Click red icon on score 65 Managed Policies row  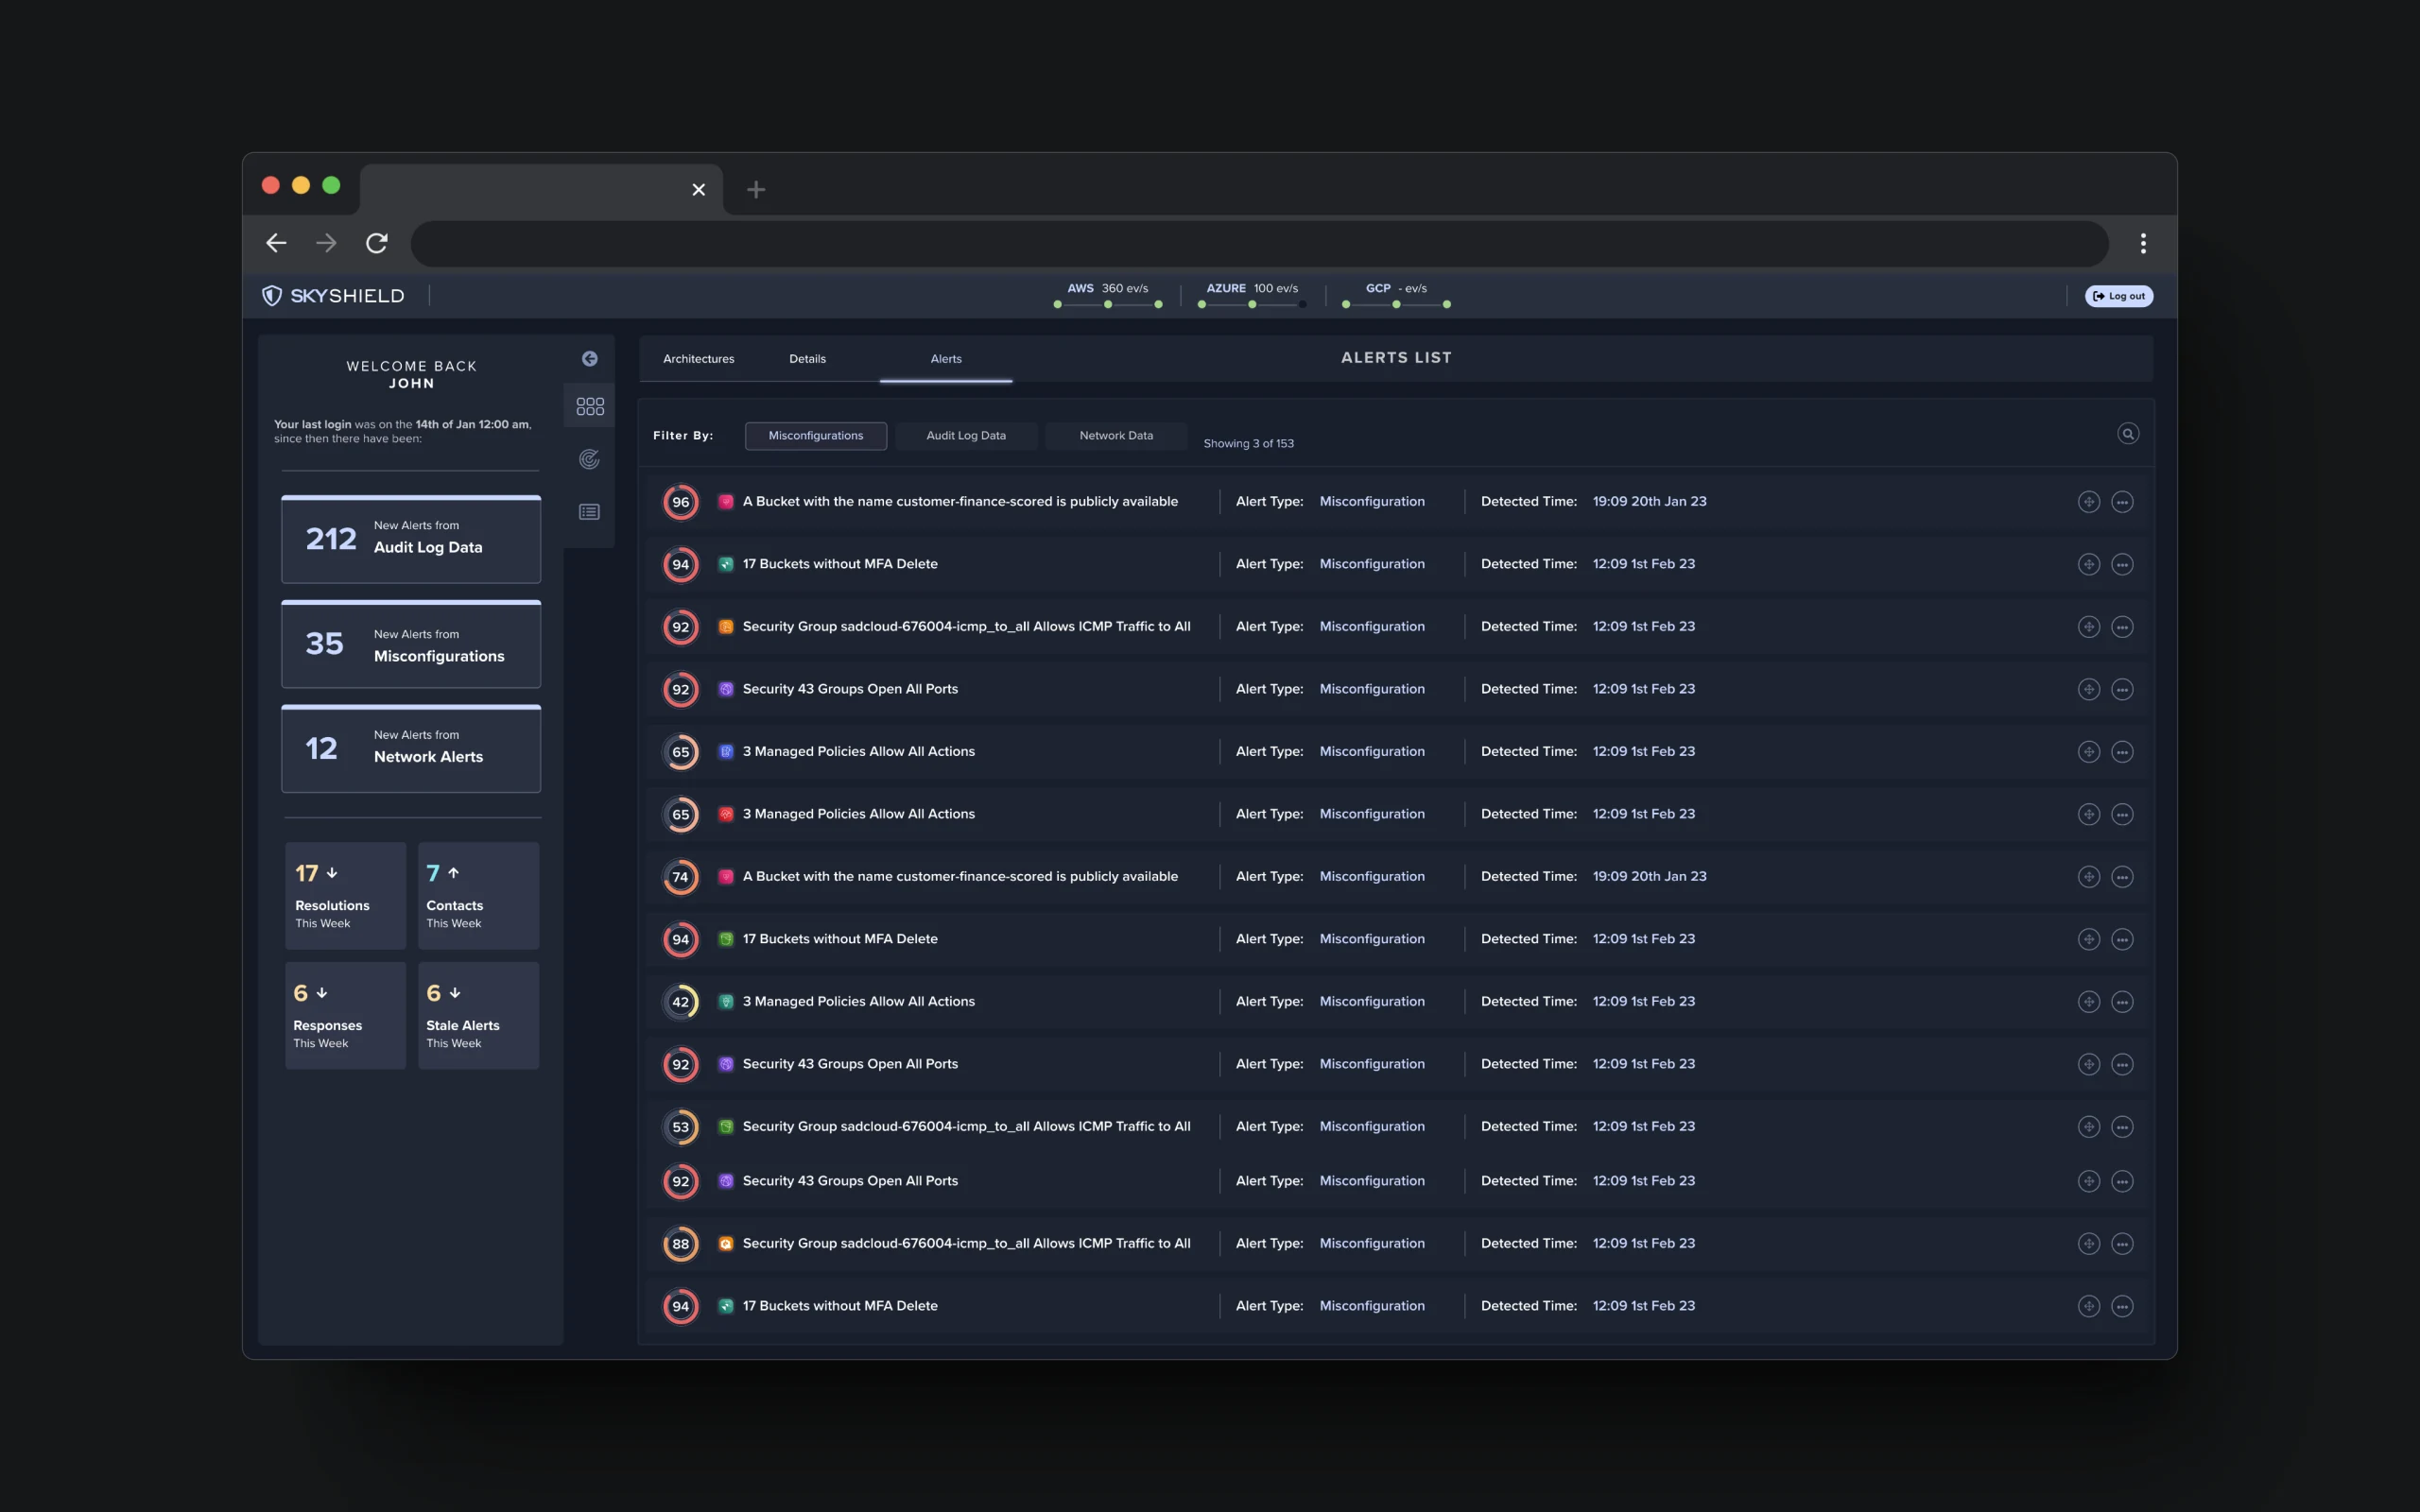point(726,814)
